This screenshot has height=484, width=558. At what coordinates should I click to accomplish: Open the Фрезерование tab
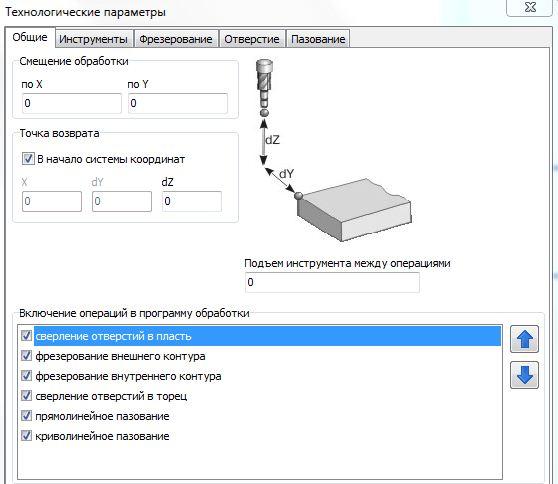click(x=176, y=39)
